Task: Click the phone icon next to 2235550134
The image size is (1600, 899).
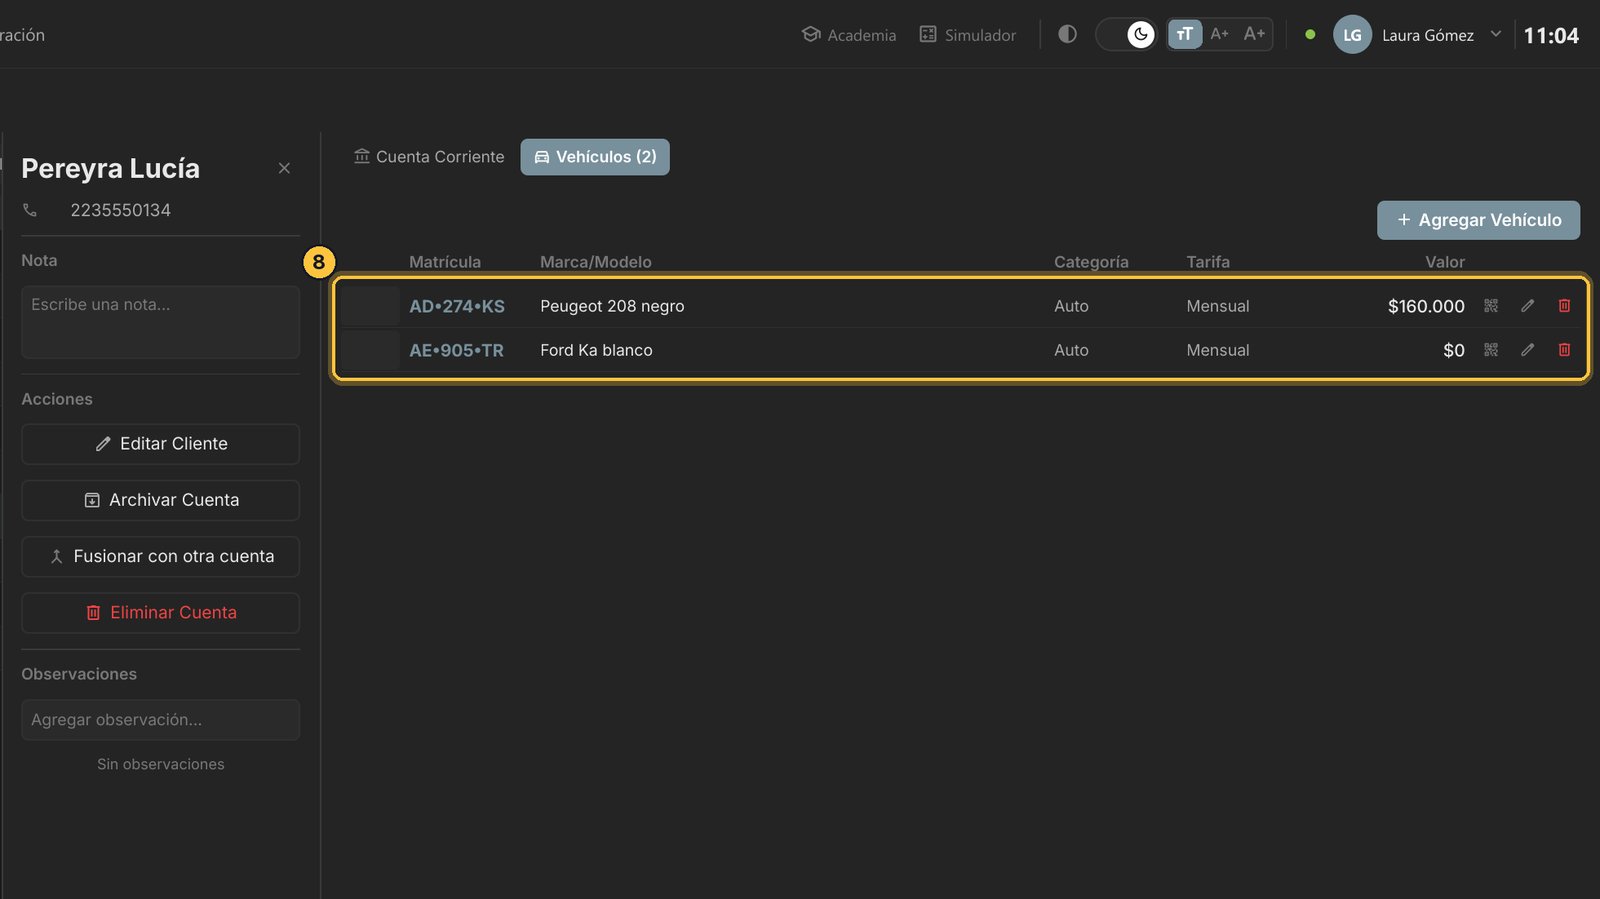Action: coord(30,210)
